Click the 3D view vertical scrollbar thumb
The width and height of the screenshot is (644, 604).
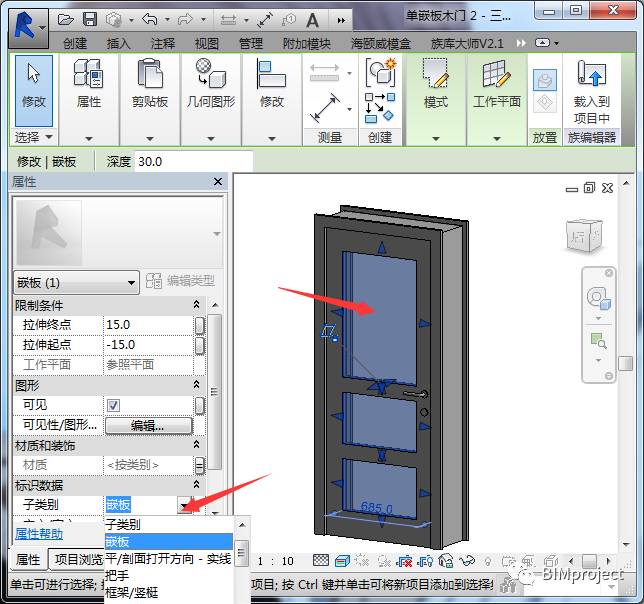click(626, 363)
